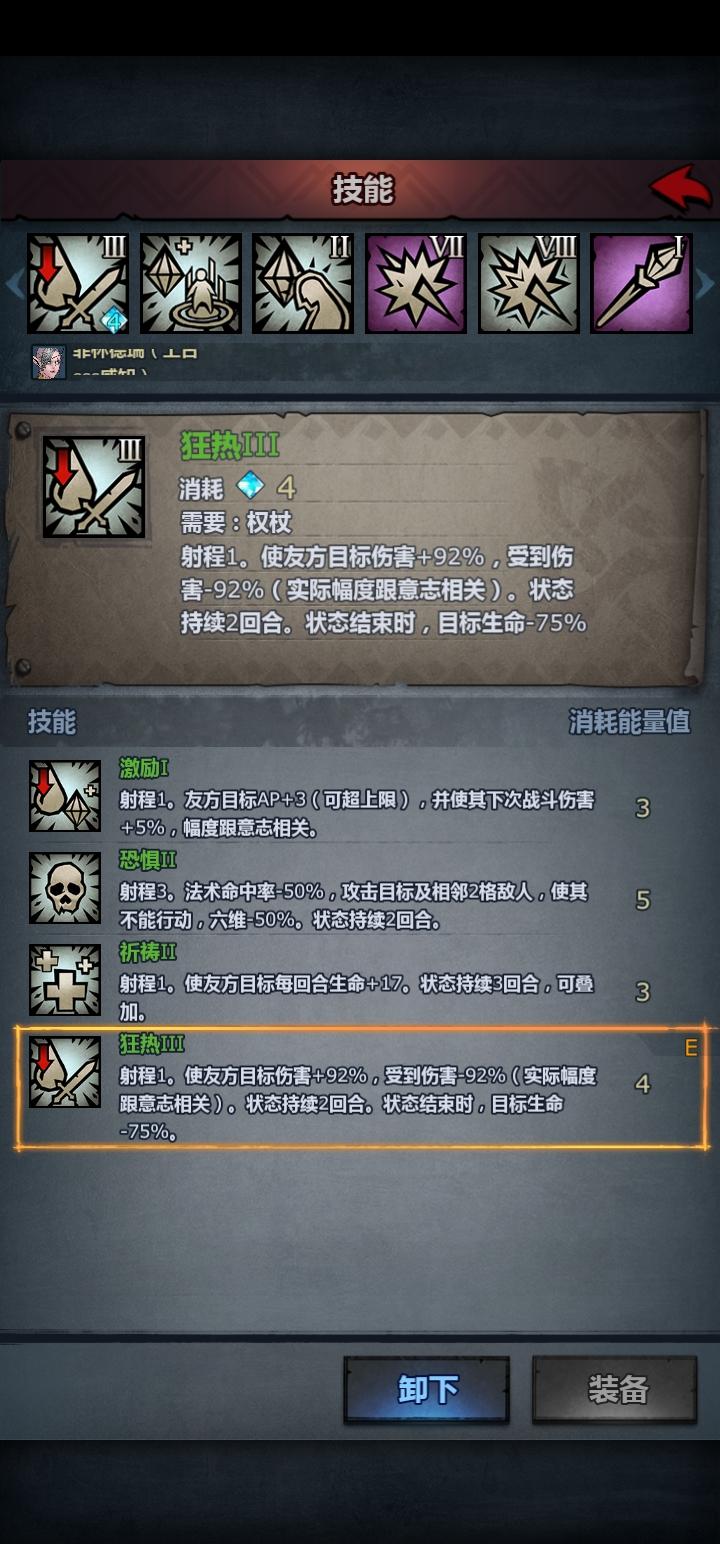Tap the 狂热III icon in skill list
This screenshot has width=720, height=1544.
[65, 1072]
